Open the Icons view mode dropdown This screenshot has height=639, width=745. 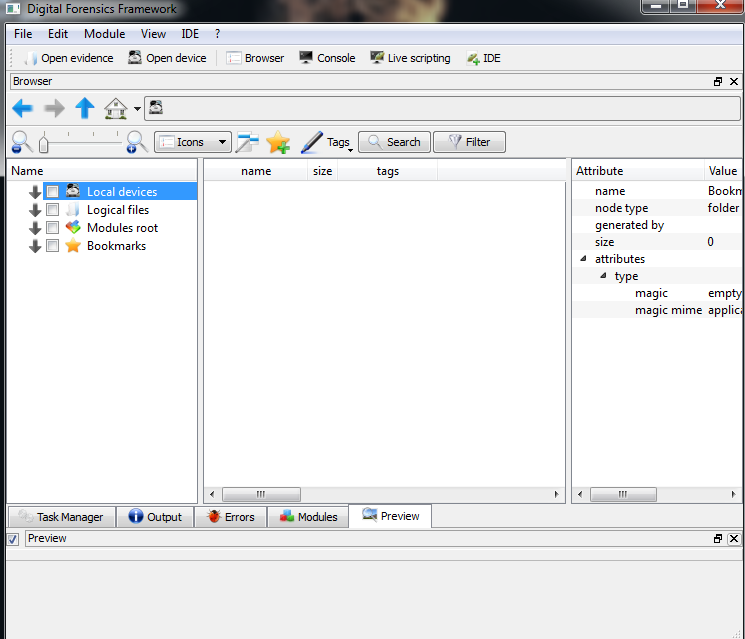pos(193,142)
